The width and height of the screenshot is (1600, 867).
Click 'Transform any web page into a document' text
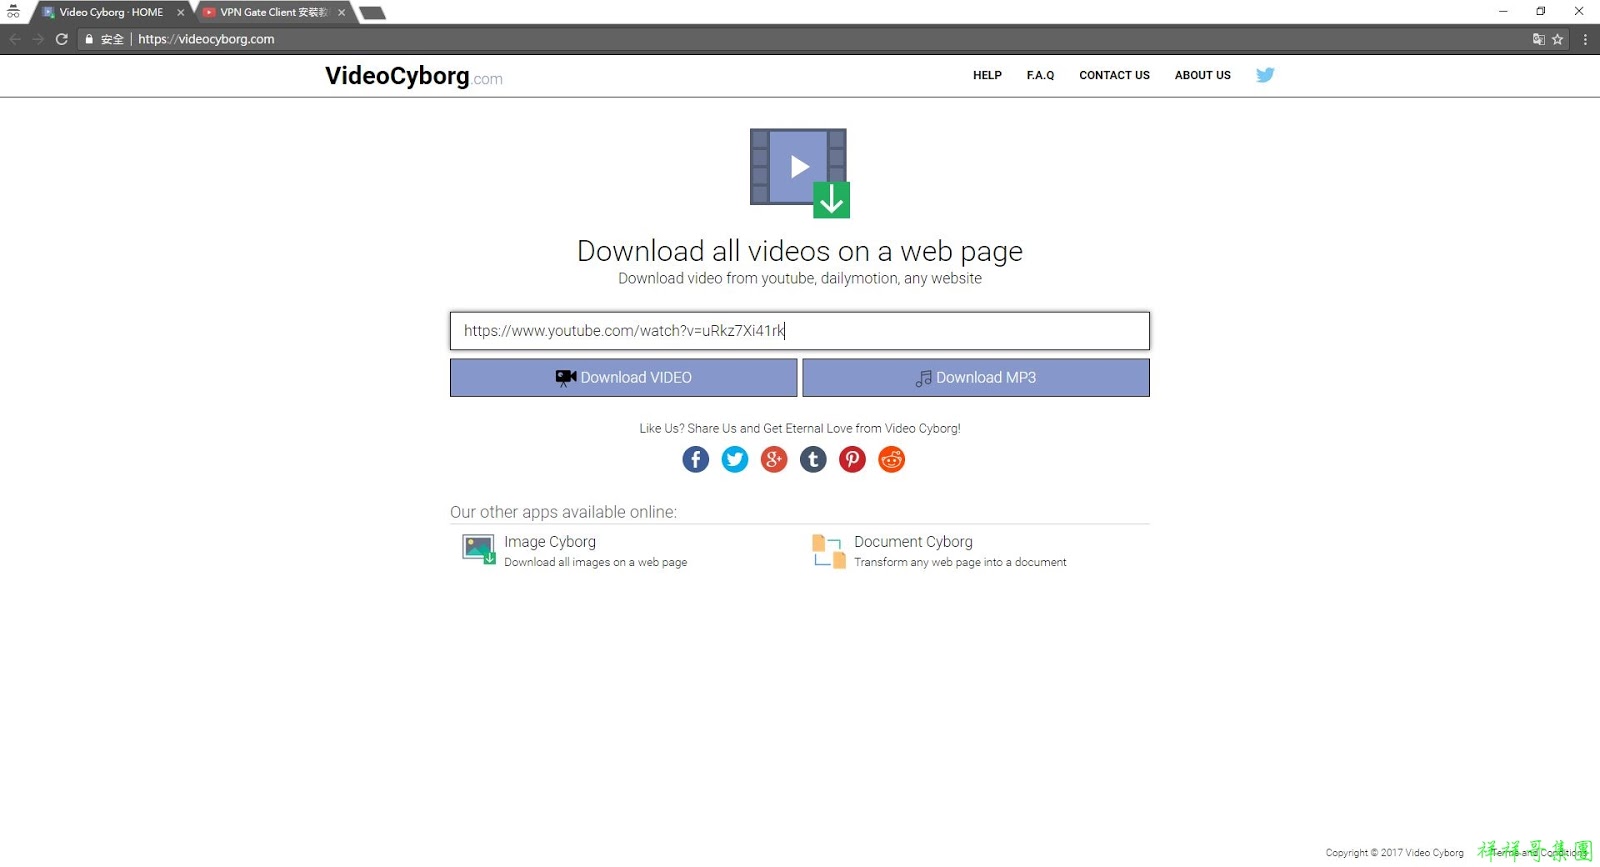[960, 563]
